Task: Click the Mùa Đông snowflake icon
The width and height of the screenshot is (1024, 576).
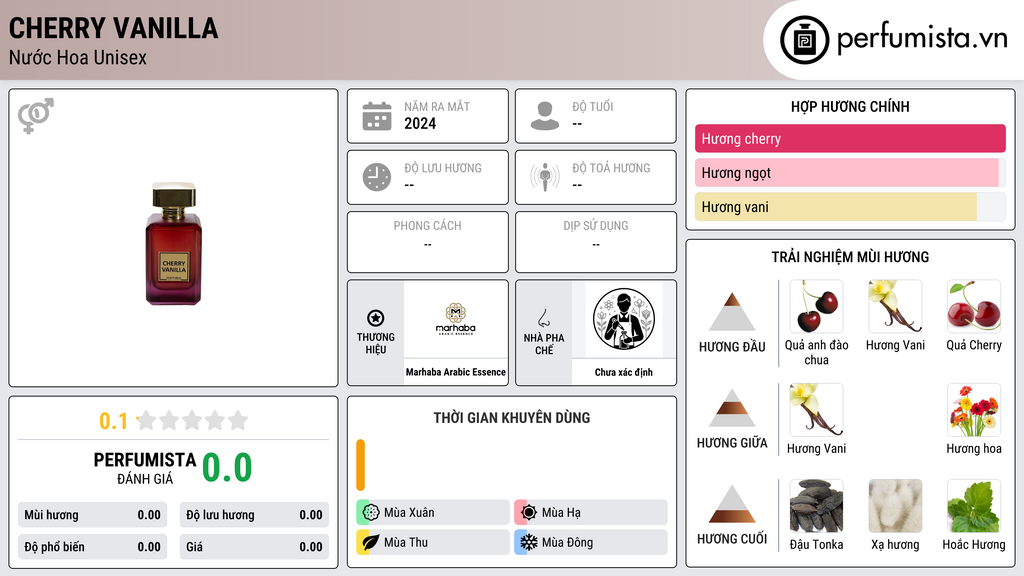Action: (529, 542)
